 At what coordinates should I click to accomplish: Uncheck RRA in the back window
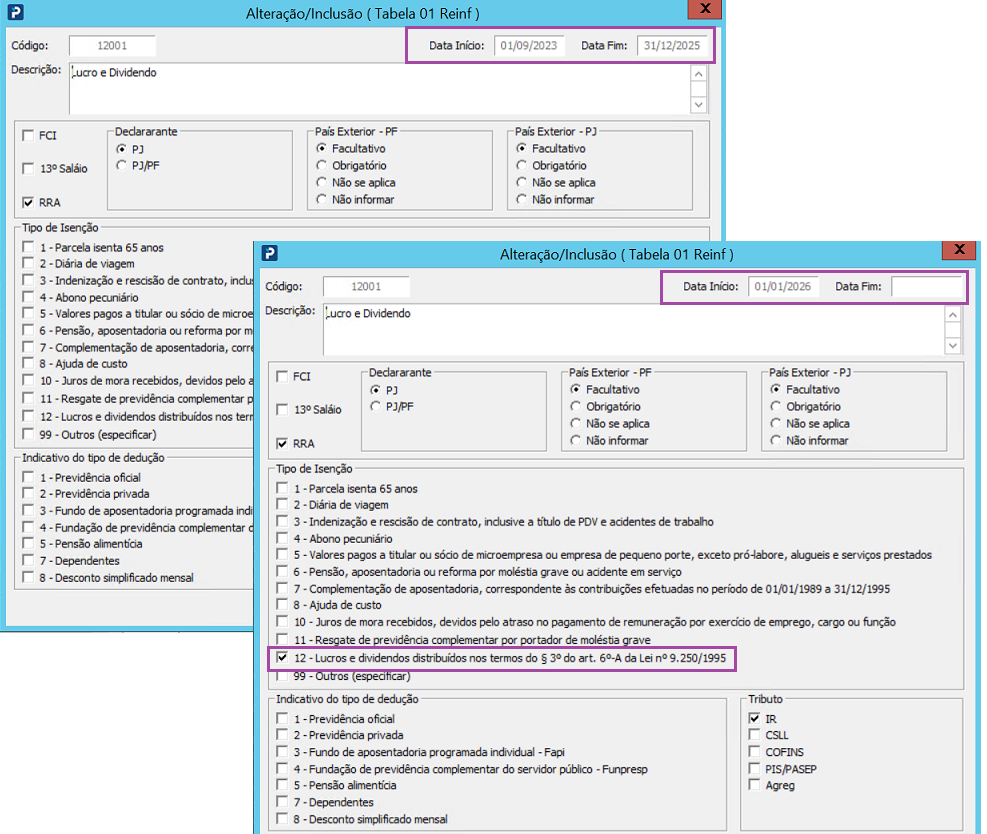[28, 202]
